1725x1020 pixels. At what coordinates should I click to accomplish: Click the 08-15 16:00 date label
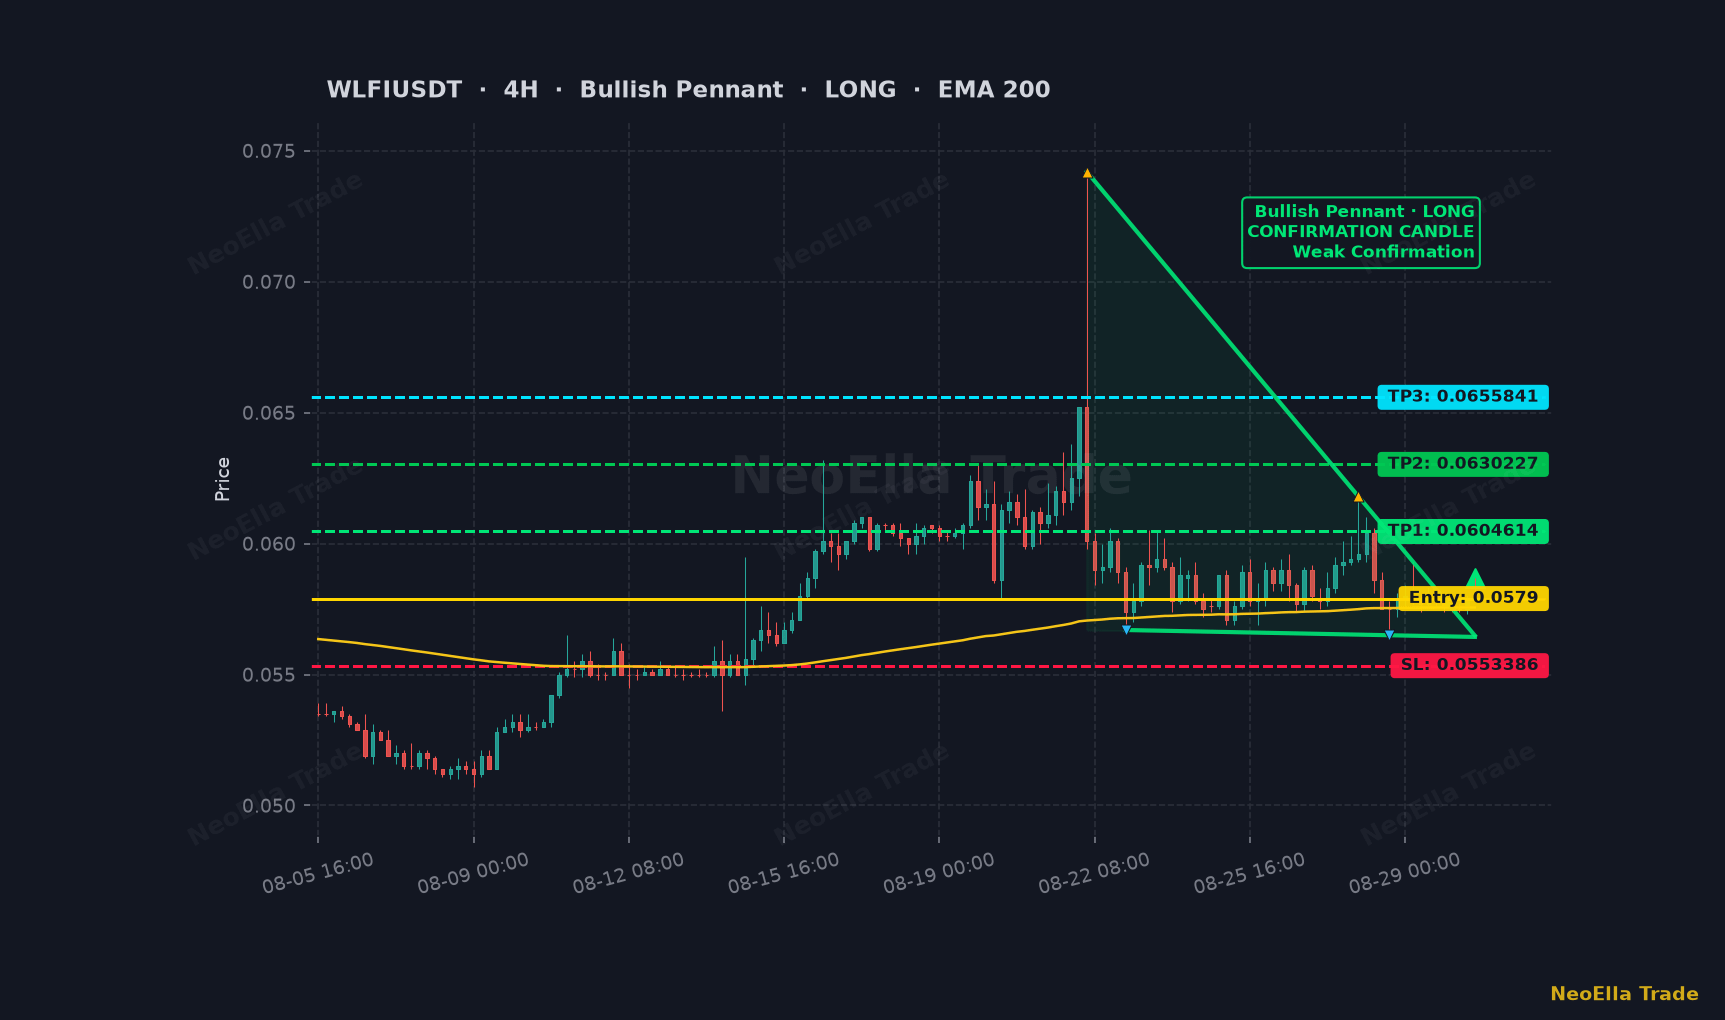click(783, 873)
